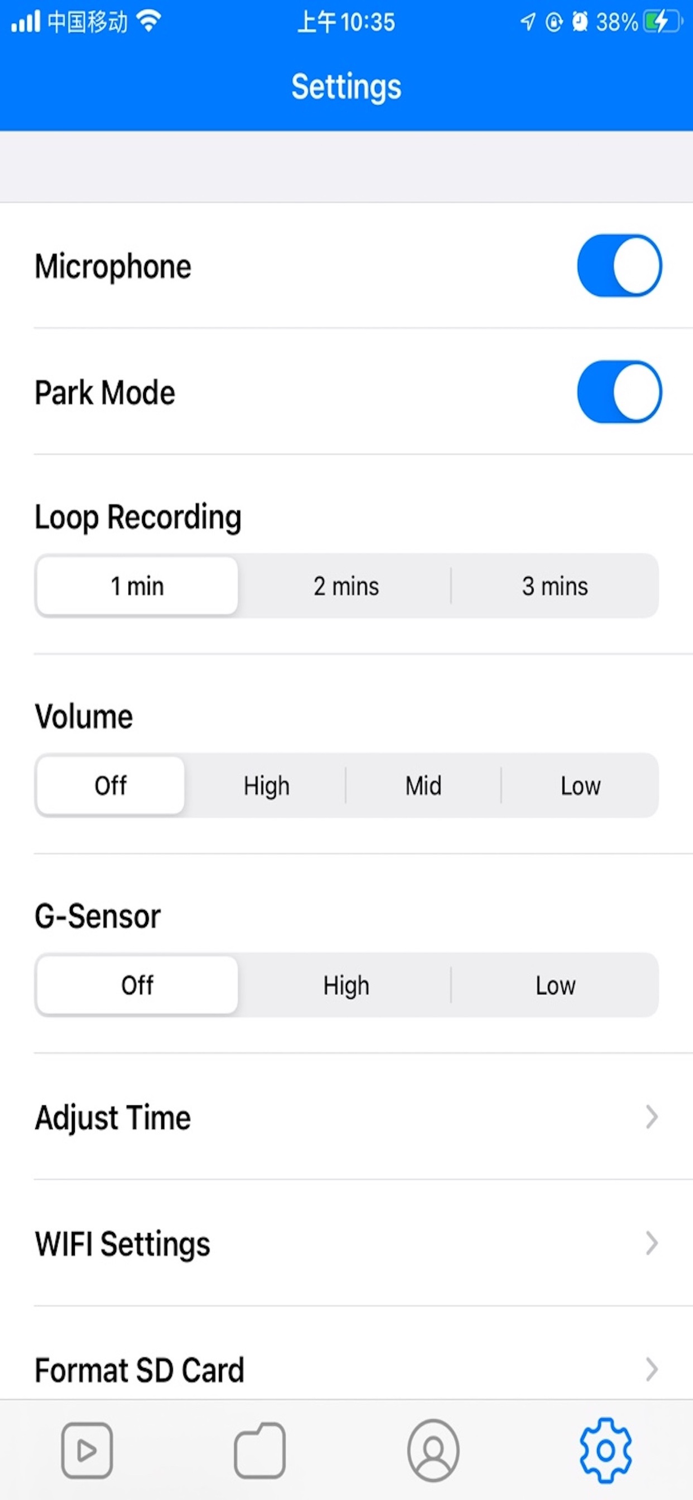The width and height of the screenshot is (693, 1500).
Task: Tap the location arrow status icon
Action: [x=528, y=22]
